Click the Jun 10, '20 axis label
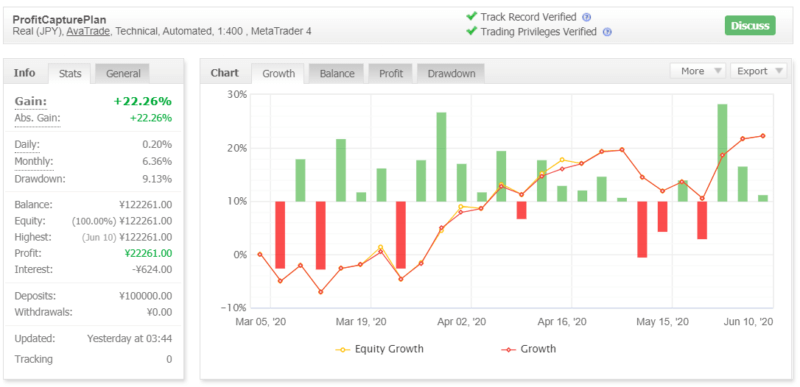 click(748, 322)
